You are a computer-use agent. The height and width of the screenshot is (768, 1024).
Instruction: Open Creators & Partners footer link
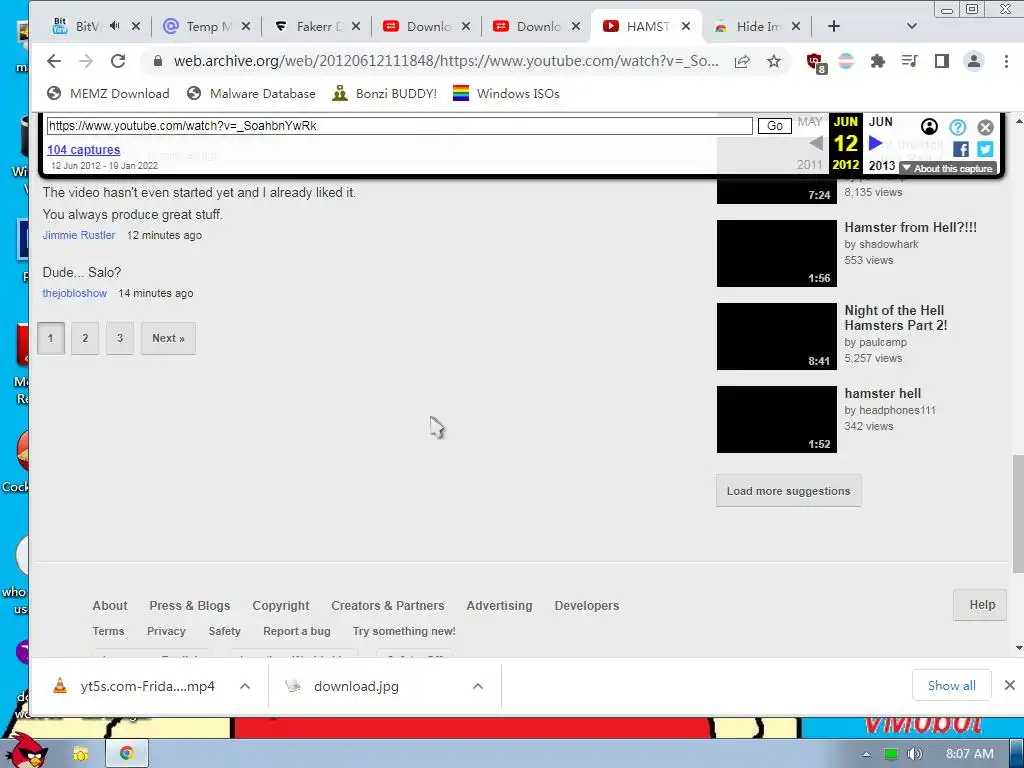point(387,605)
